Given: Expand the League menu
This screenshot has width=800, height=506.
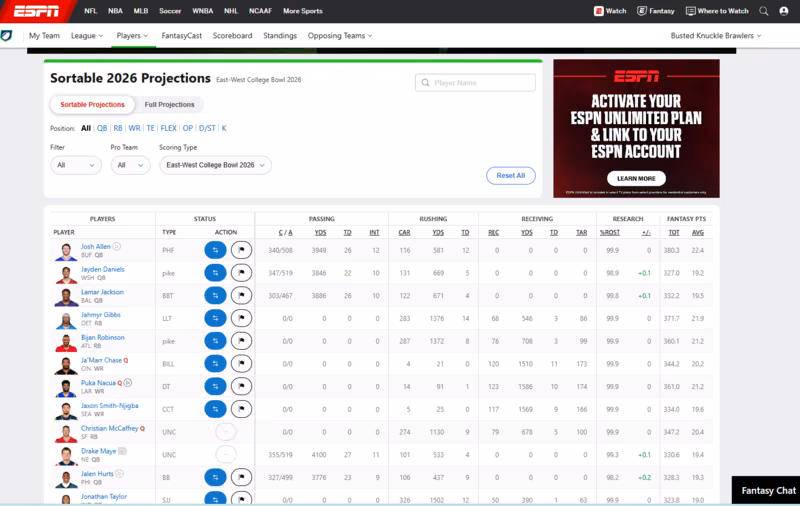Looking at the screenshot, I should pyautogui.click(x=87, y=36).
